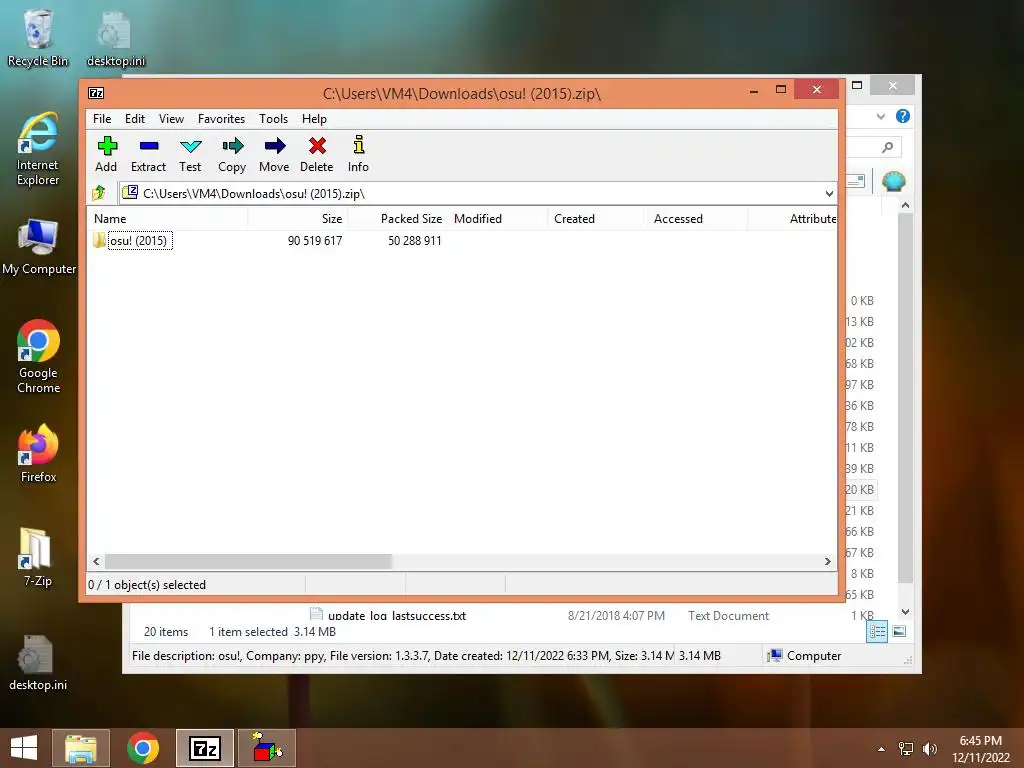Open Explorer window help question mark

(903, 116)
